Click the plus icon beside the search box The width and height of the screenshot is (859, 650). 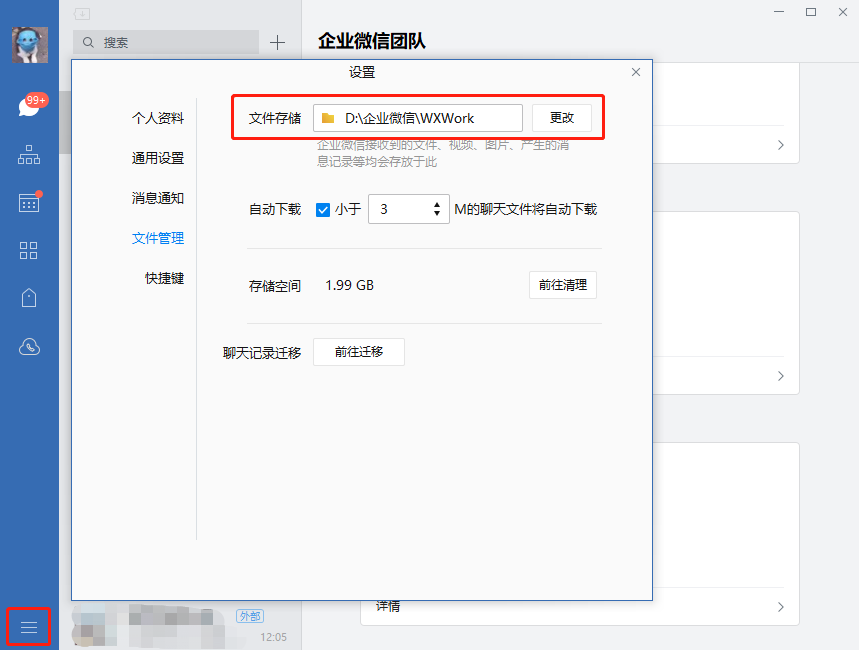tap(278, 43)
